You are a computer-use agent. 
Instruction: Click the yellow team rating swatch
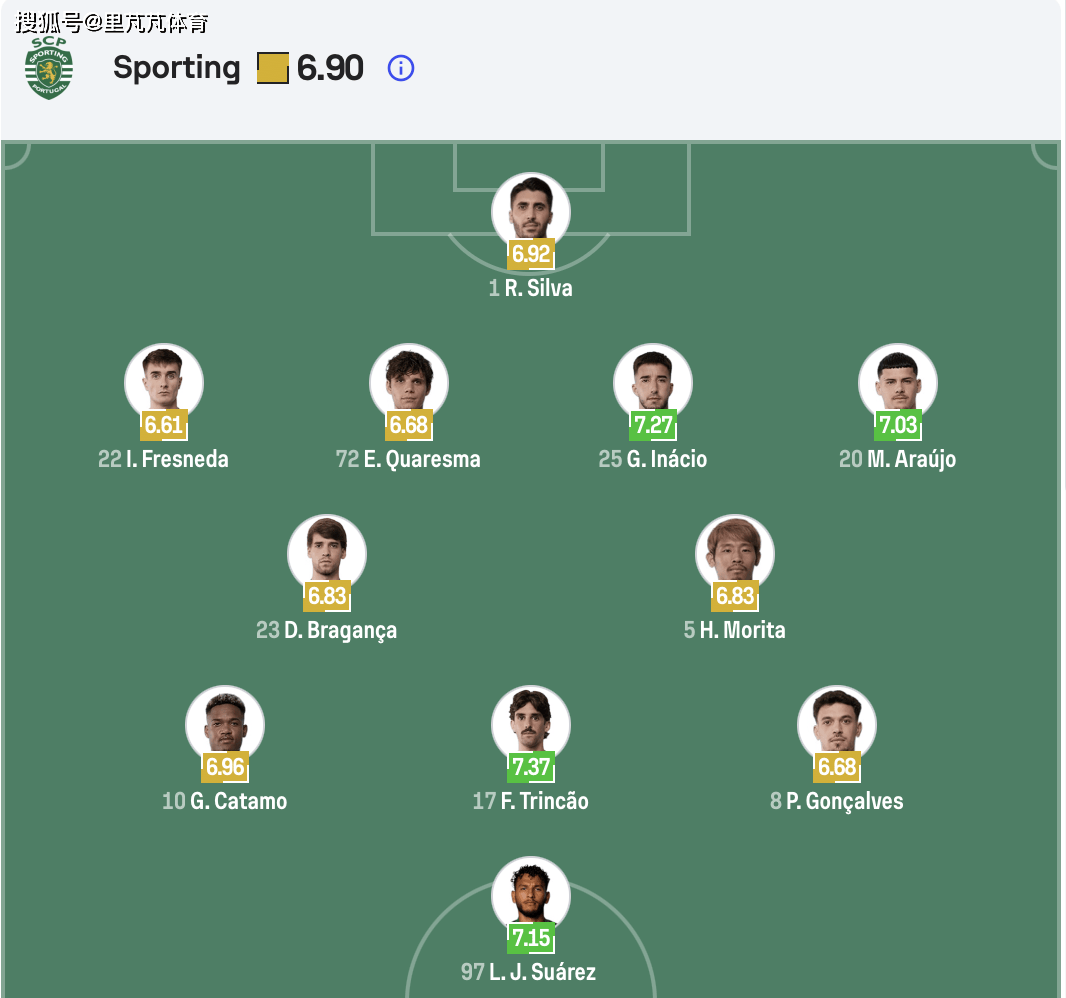coord(273,68)
